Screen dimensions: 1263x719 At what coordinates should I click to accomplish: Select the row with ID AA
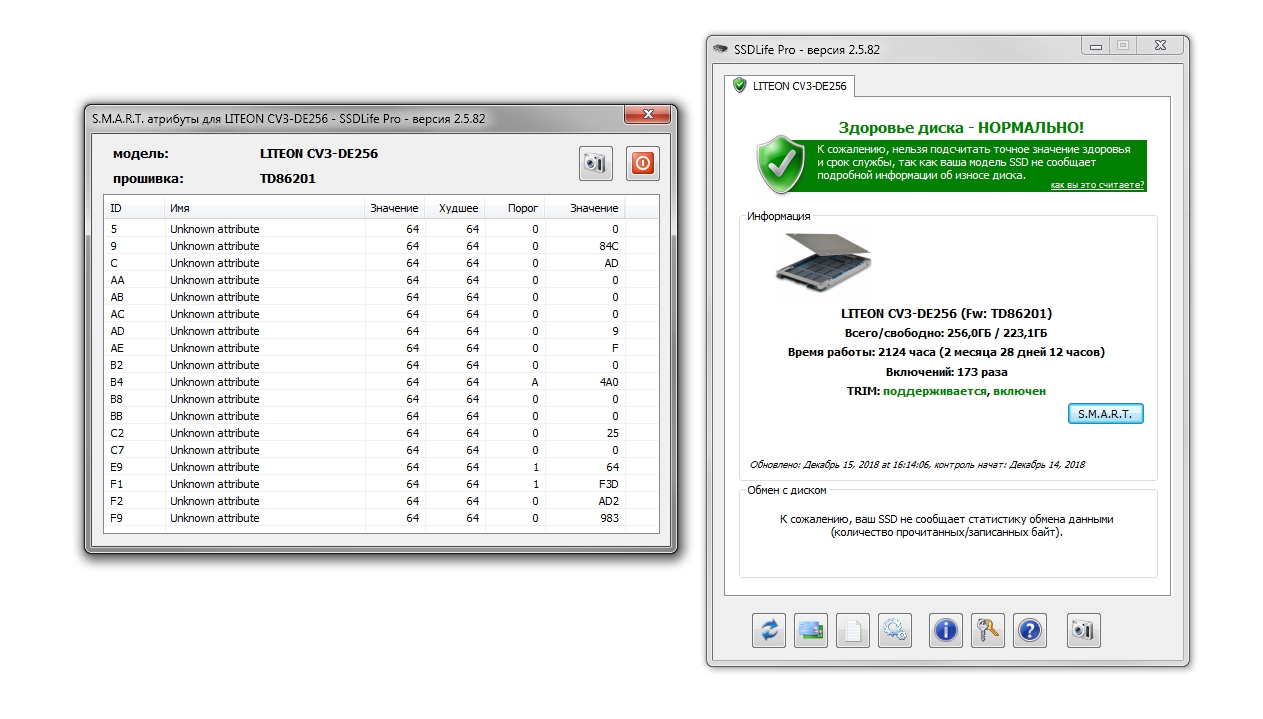coord(381,280)
